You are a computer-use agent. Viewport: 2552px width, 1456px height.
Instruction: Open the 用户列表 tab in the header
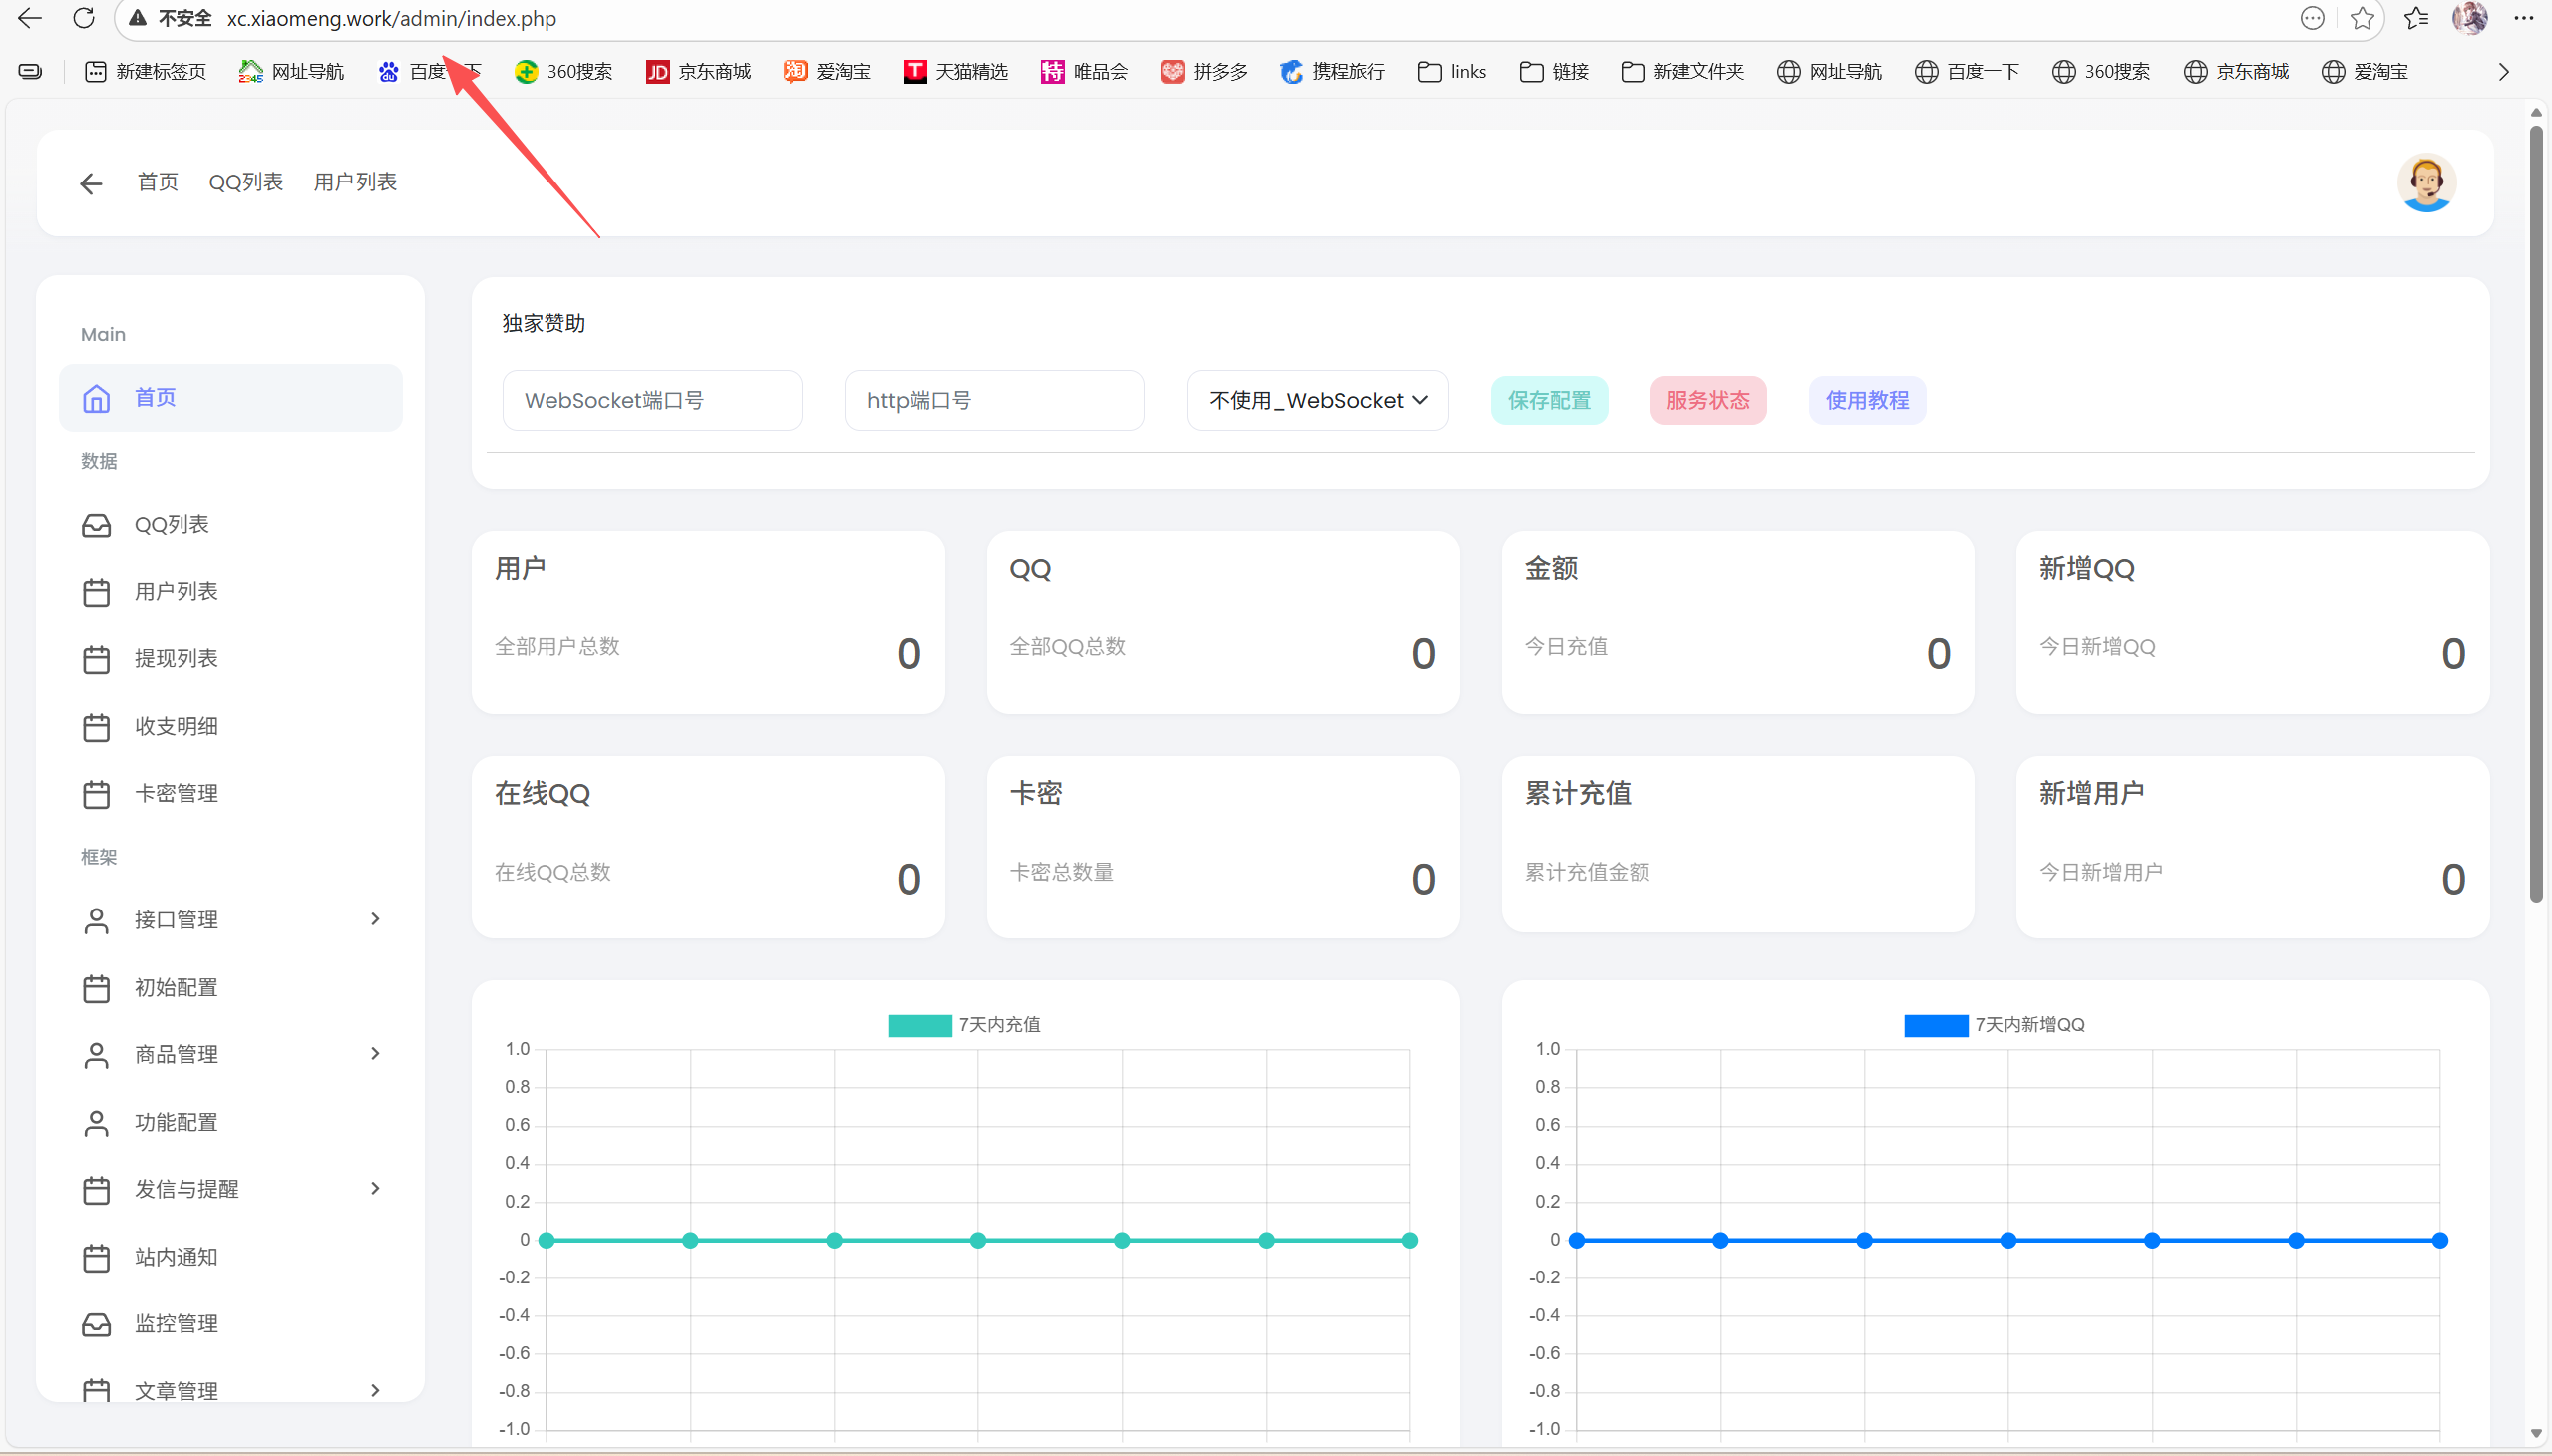(x=355, y=182)
